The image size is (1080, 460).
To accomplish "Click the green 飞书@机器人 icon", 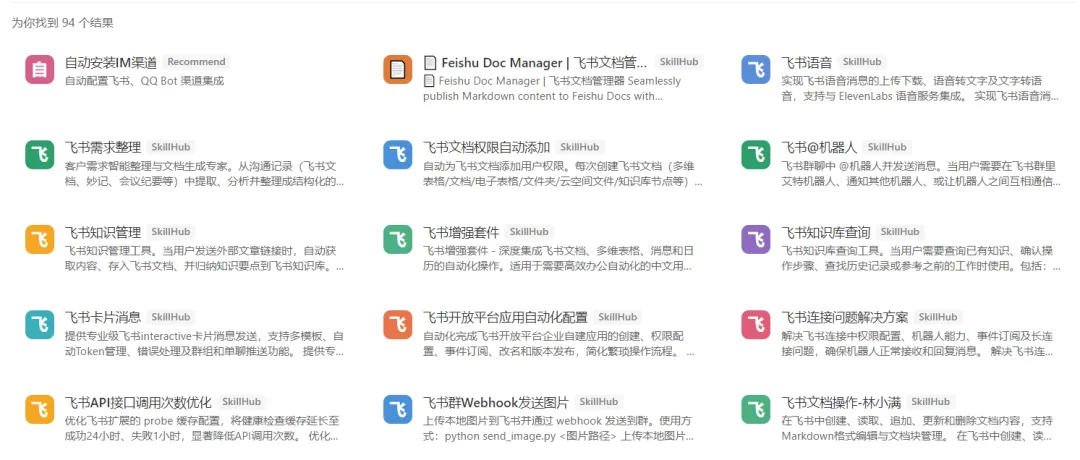I will coord(756,155).
